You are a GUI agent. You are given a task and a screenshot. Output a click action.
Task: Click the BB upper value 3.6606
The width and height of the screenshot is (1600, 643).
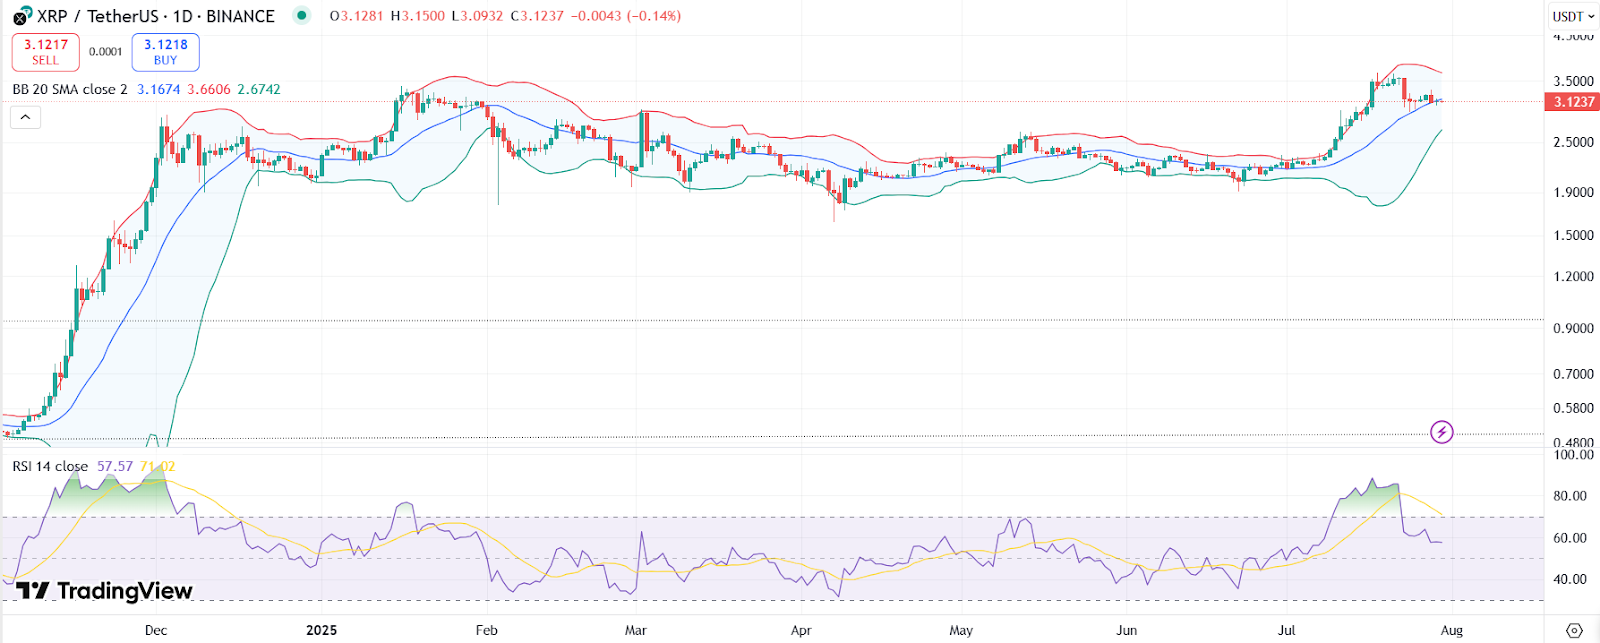209,89
